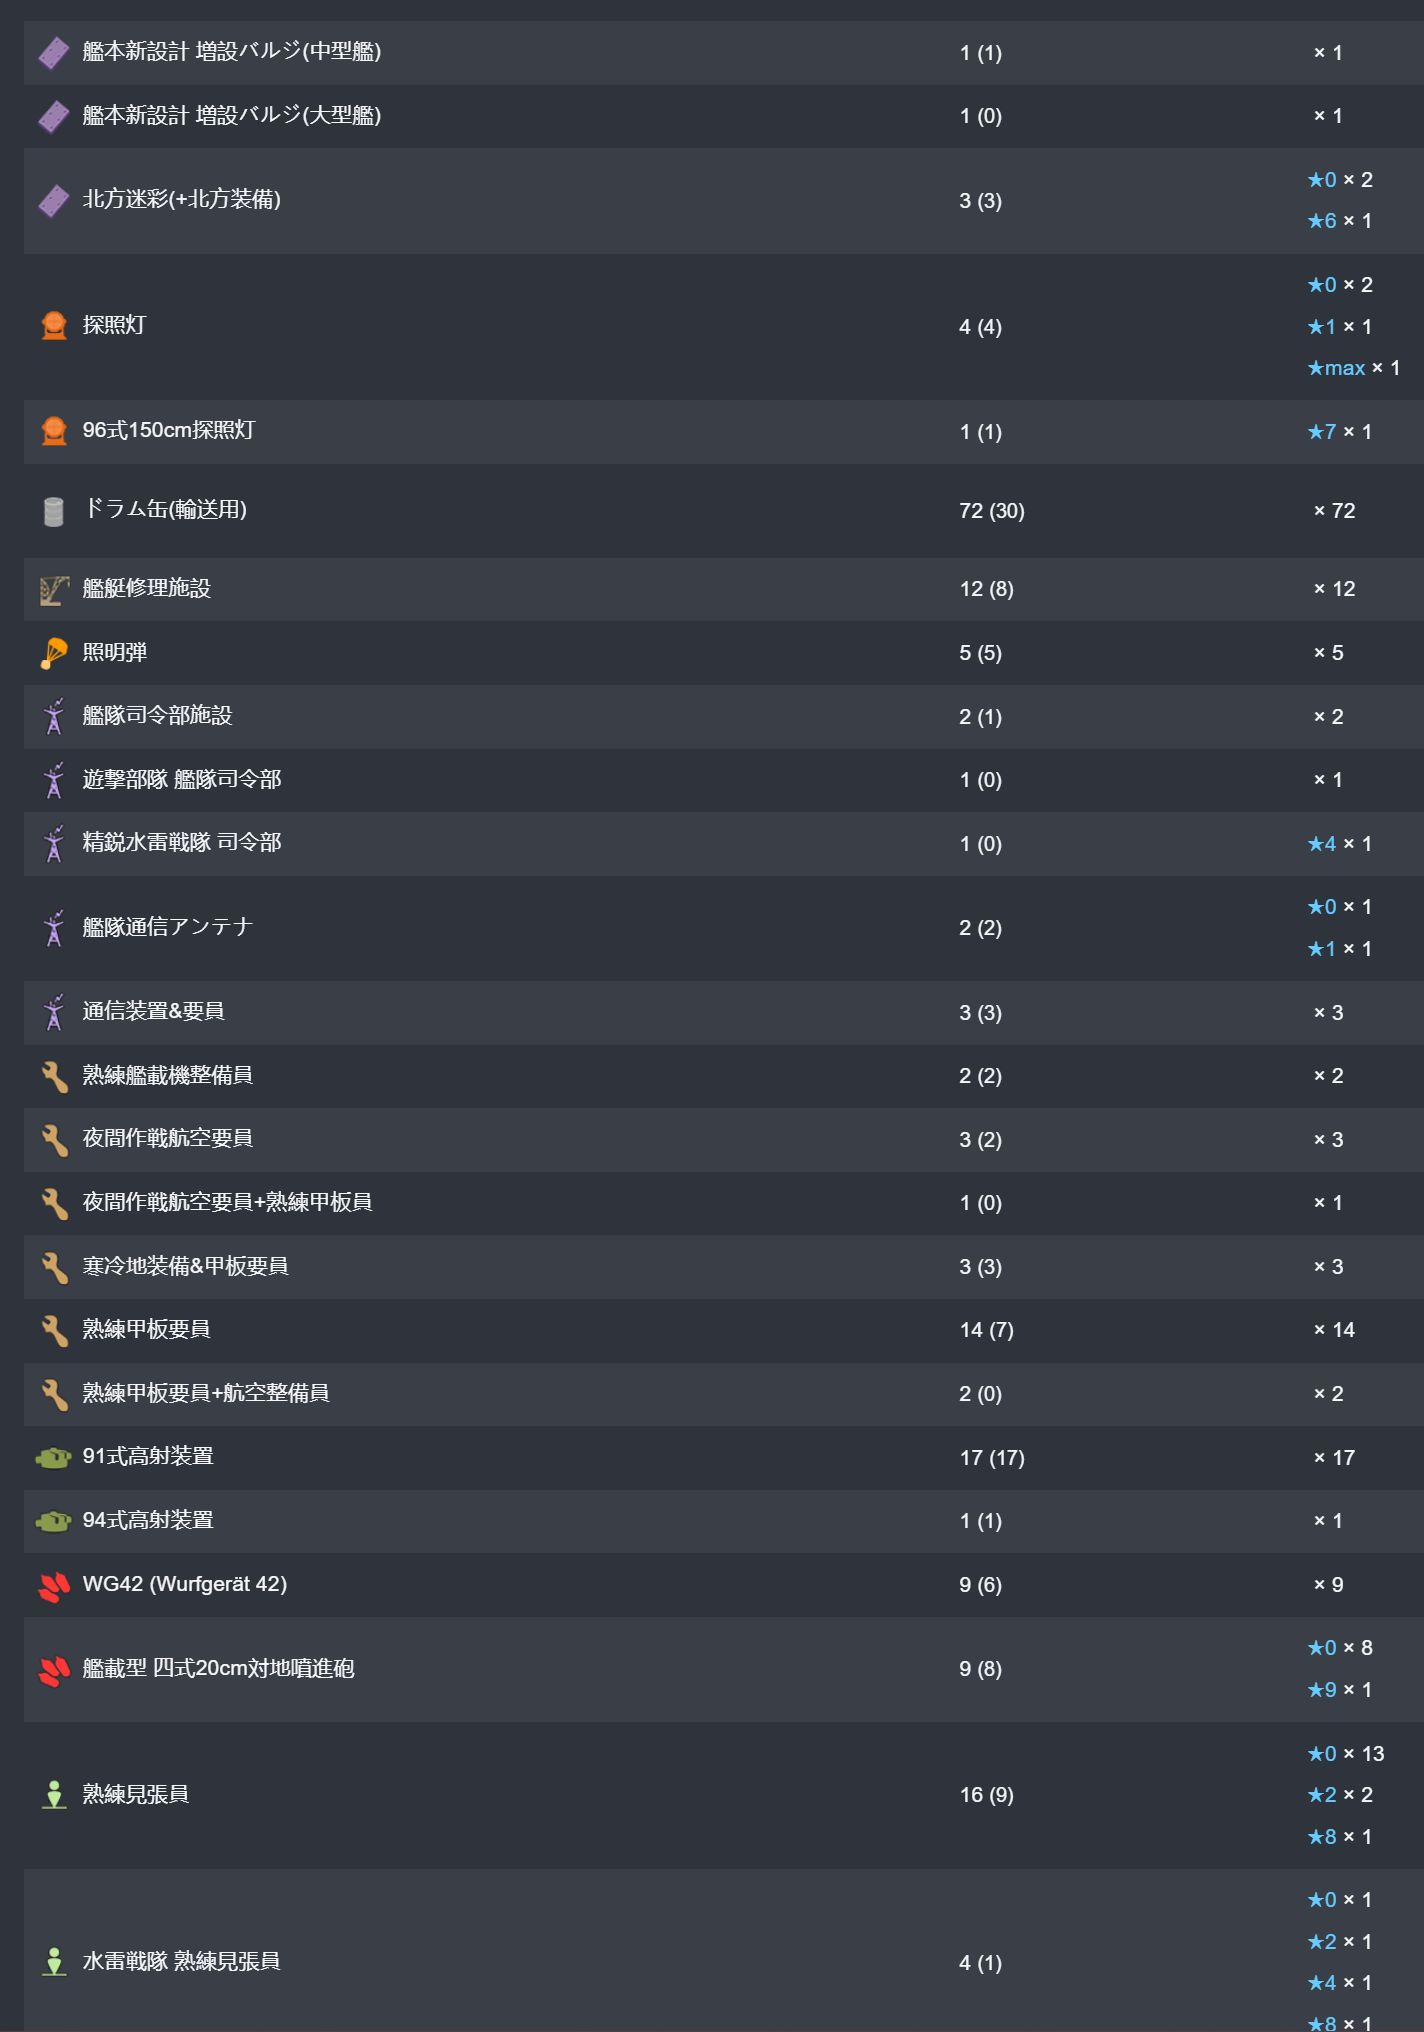Click the 夜間作戦航空要員+熟練甲板員 item name

click(x=227, y=1202)
